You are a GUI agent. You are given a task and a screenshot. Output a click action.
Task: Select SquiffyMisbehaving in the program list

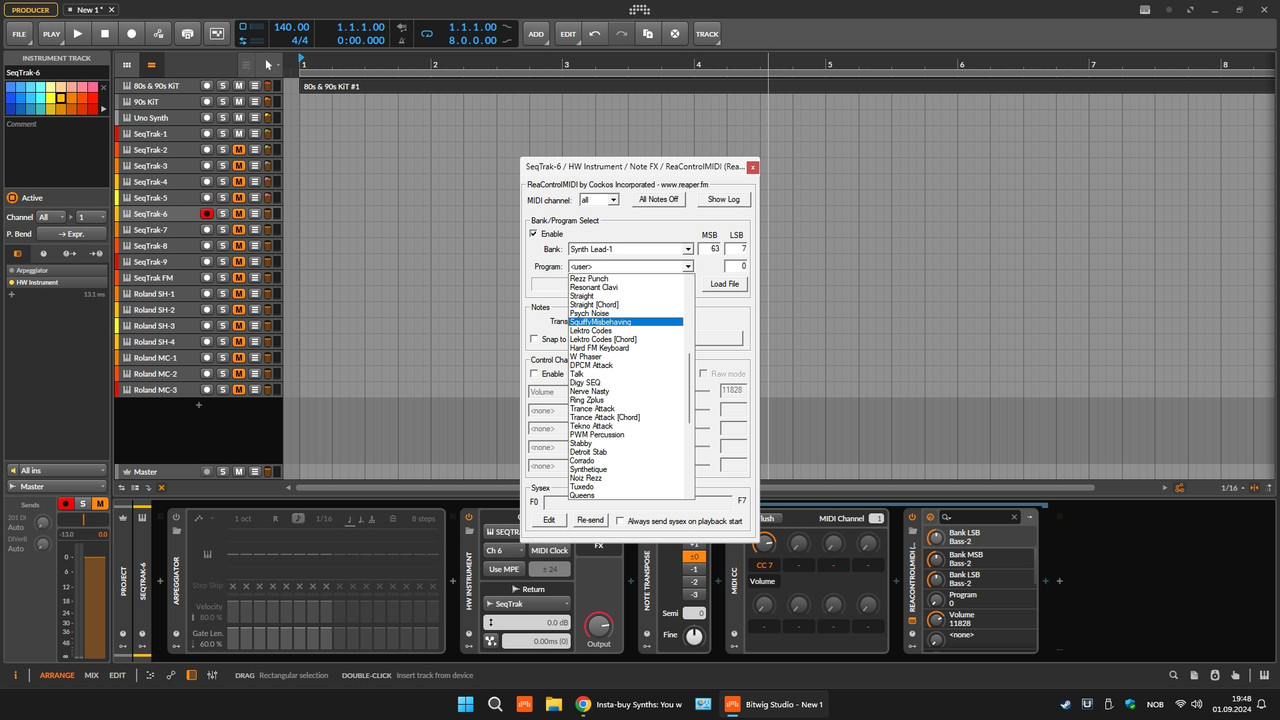pos(626,322)
